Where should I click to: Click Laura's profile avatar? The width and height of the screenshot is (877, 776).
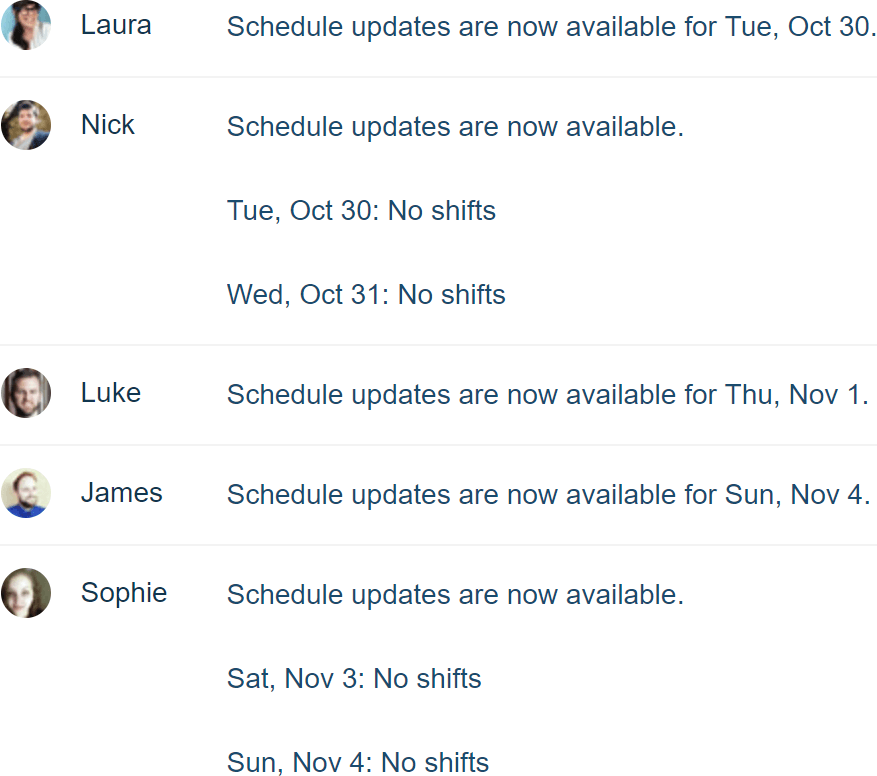pos(26,26)
